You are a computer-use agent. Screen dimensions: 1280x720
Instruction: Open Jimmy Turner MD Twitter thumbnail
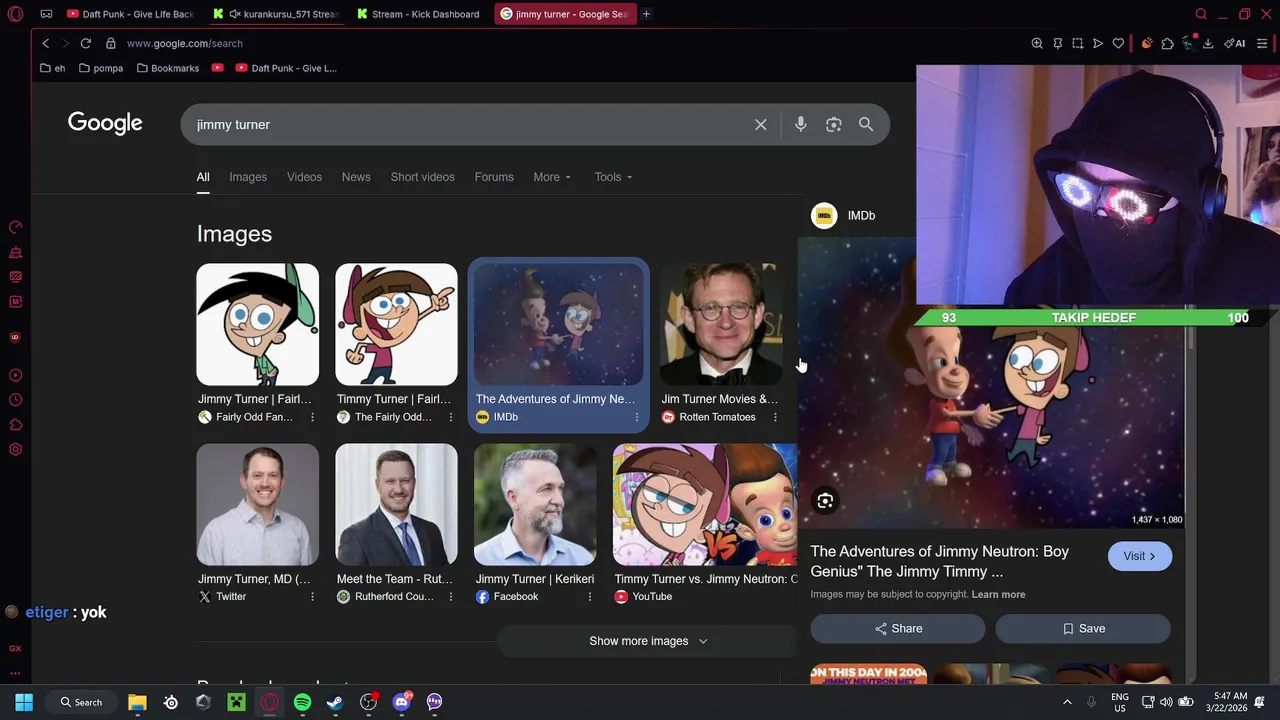click(x=258, y=505)
